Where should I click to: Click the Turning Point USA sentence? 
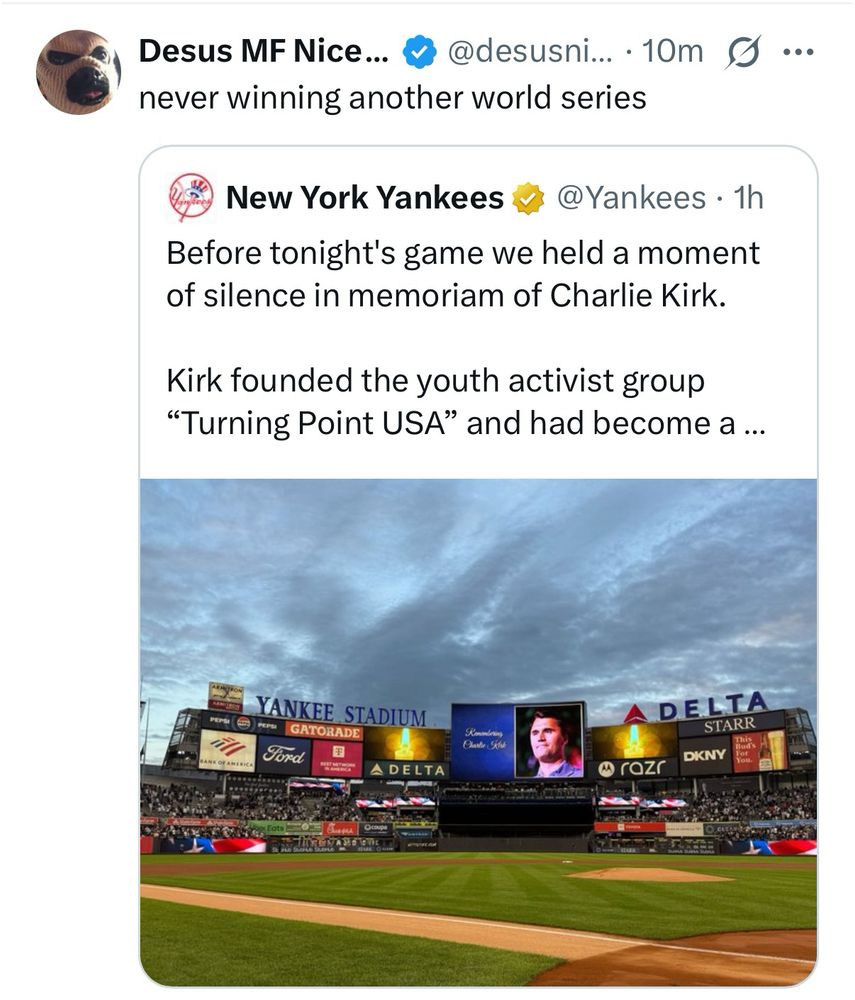[x=466, y=402]
